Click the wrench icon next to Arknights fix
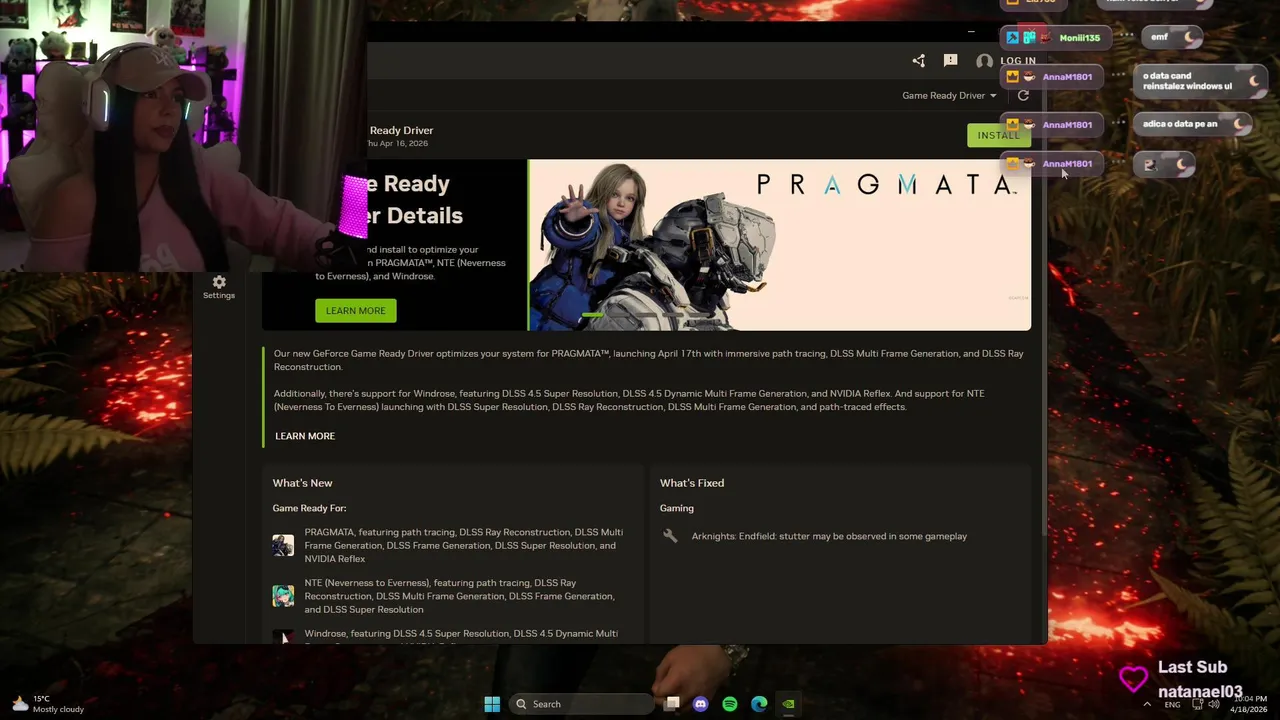The width and height of the screenshot is (1280, 720). tap(670, 536)
